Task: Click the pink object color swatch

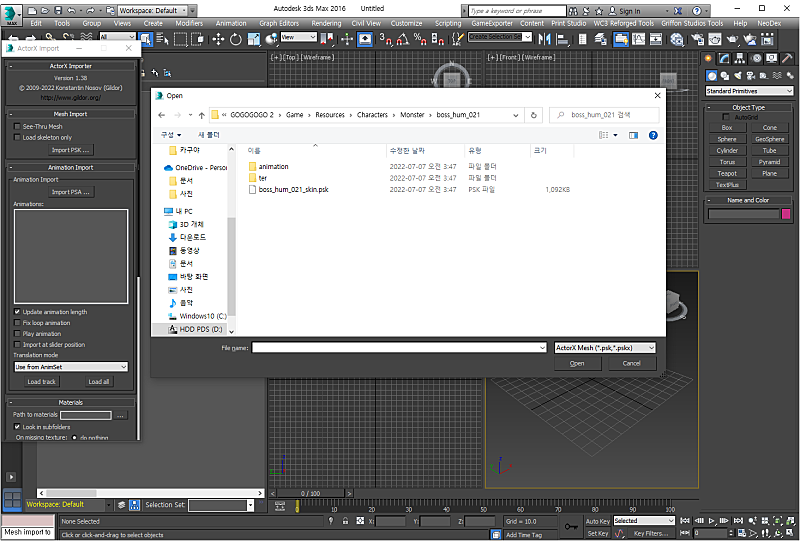Action: (786, 214)
